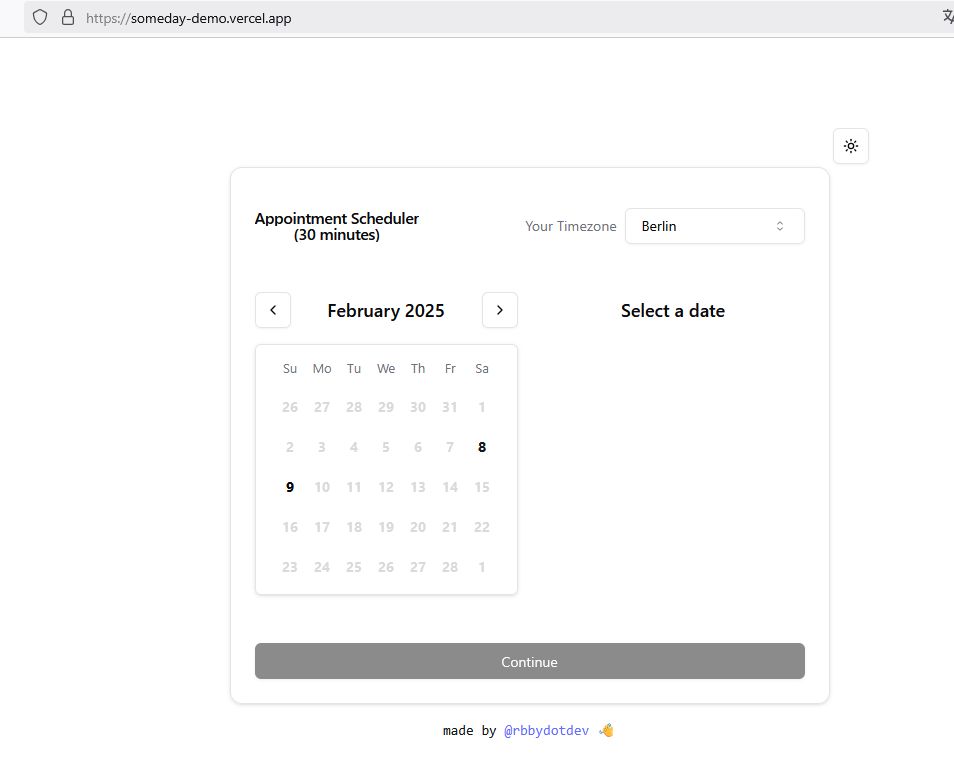Image resolution: width=954 pixels, height=770 pixels.
Task: Toggle the light/dark theme sun icon
Action: tap(851, 146)
